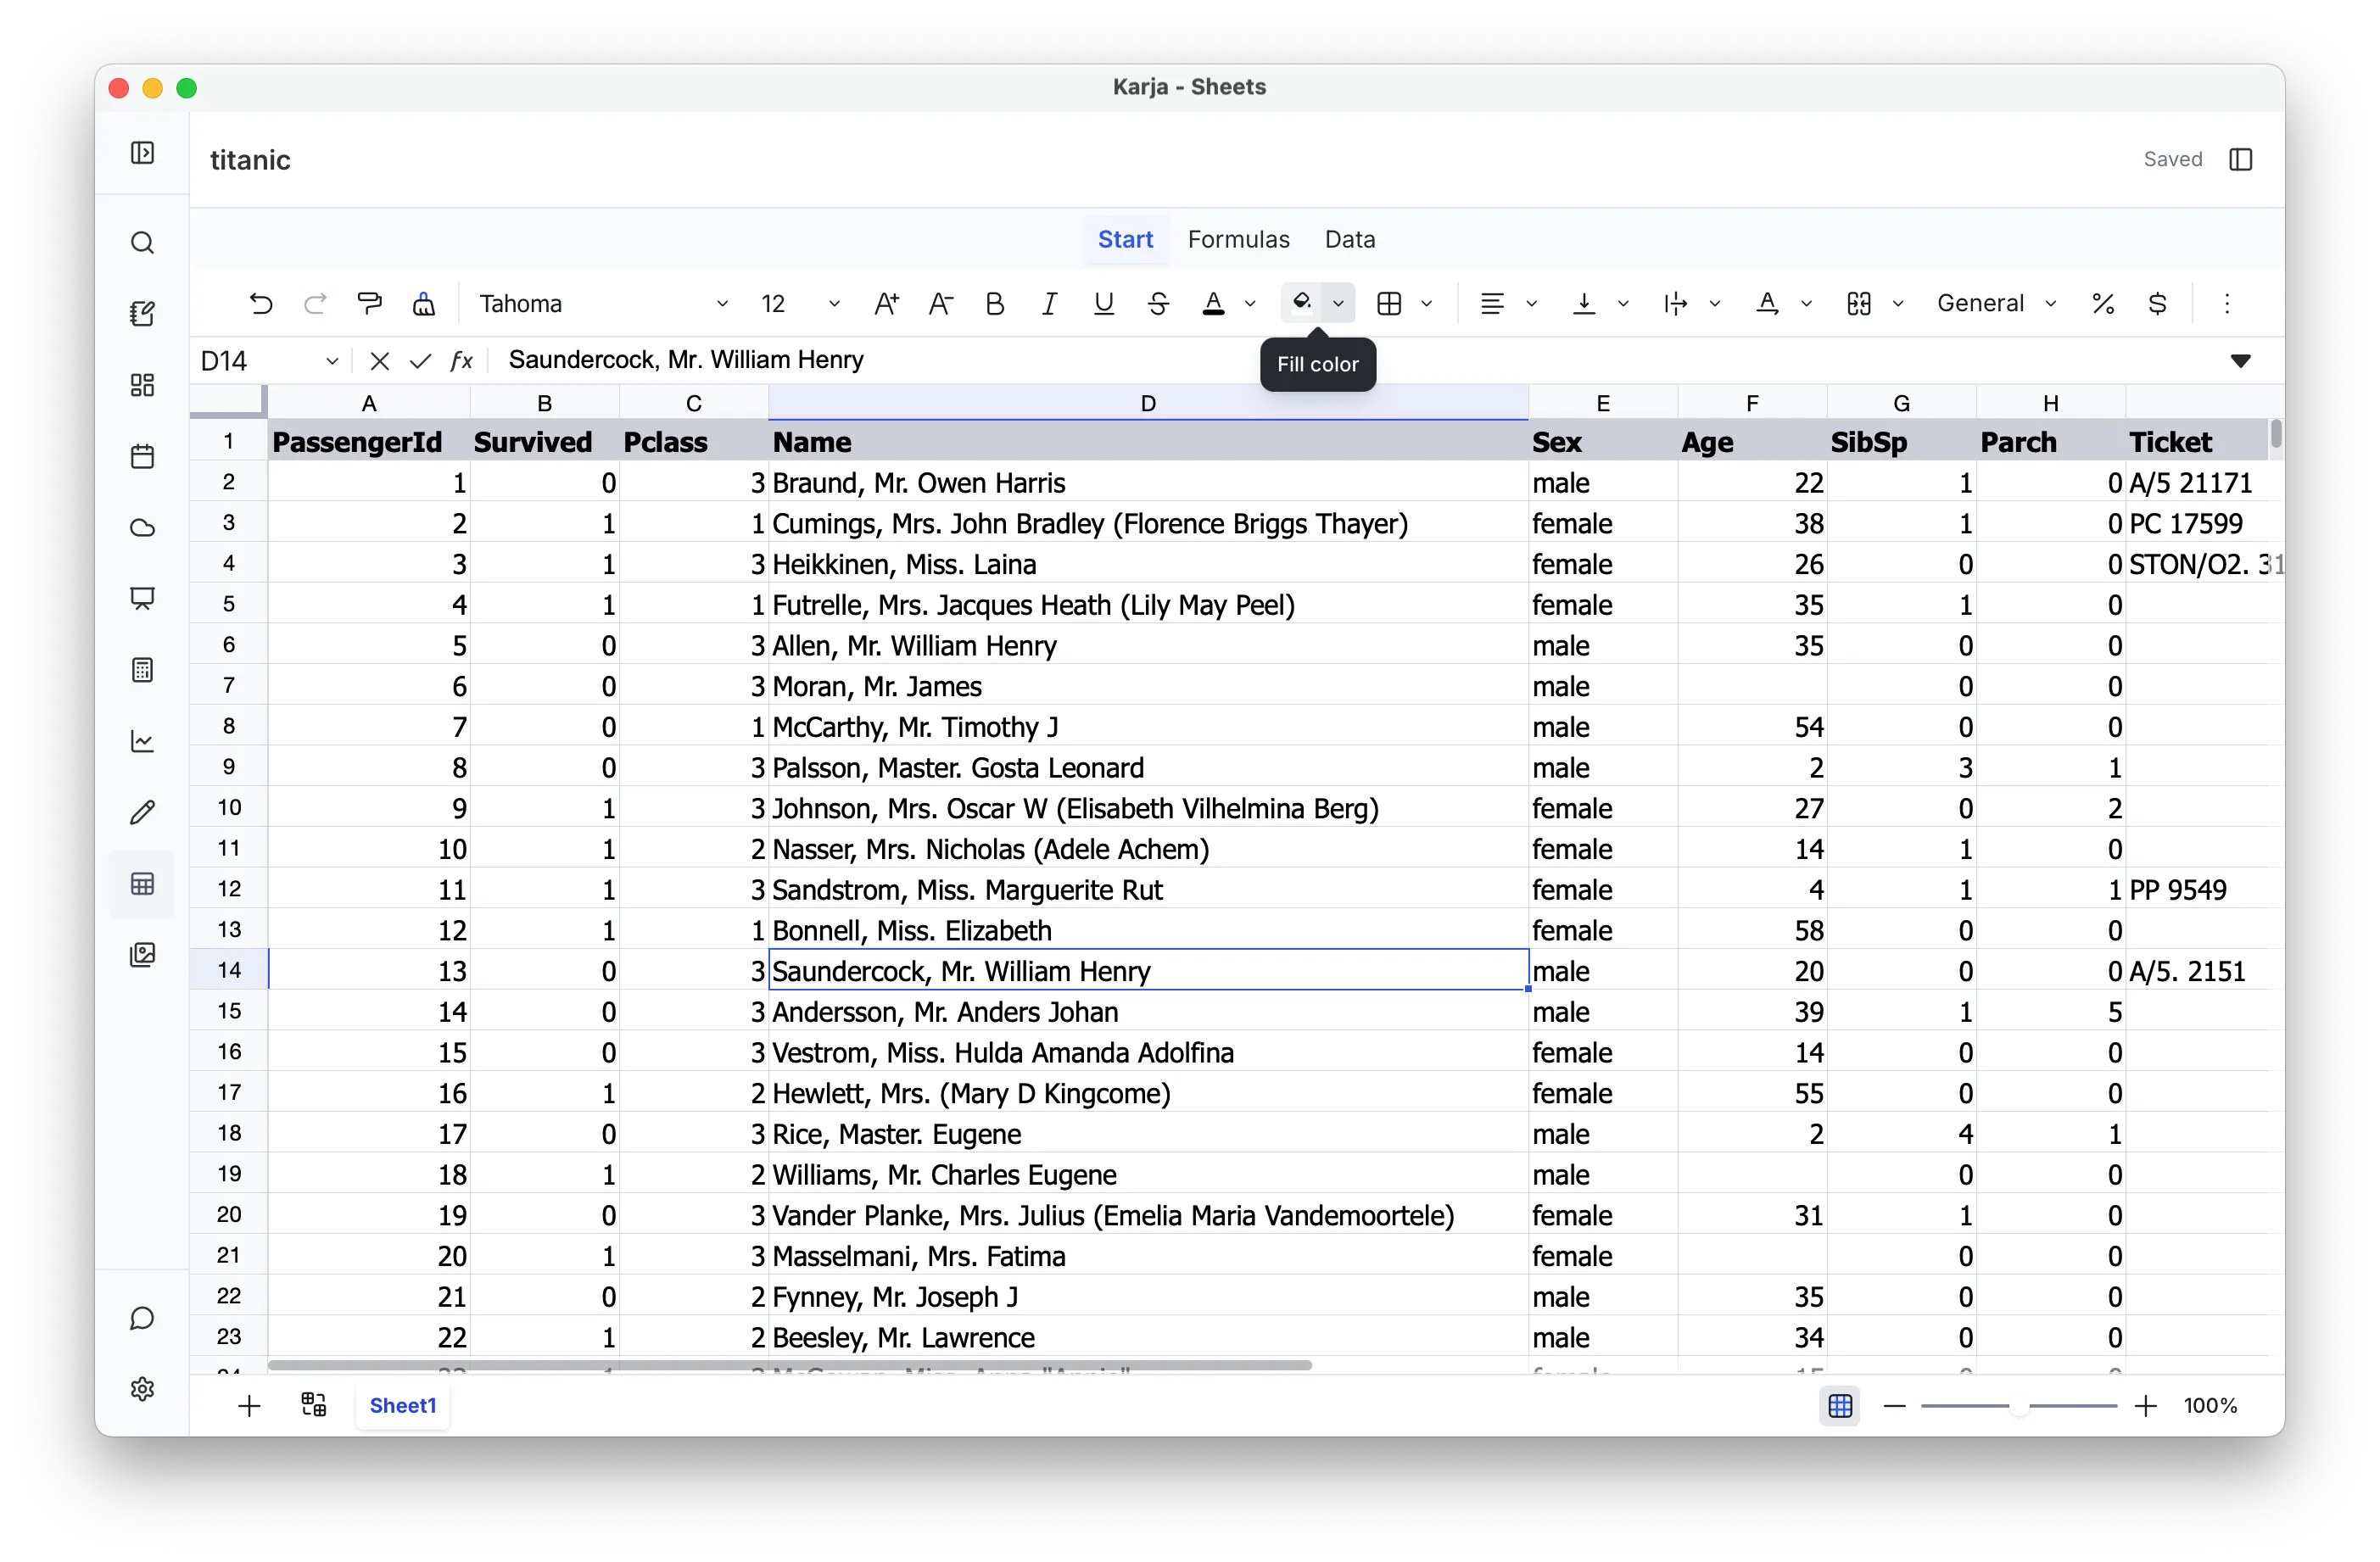Screen dimensions: 2380x1562
Task: Click the zoom slider handle
Action: (x=2019, y=1406)
